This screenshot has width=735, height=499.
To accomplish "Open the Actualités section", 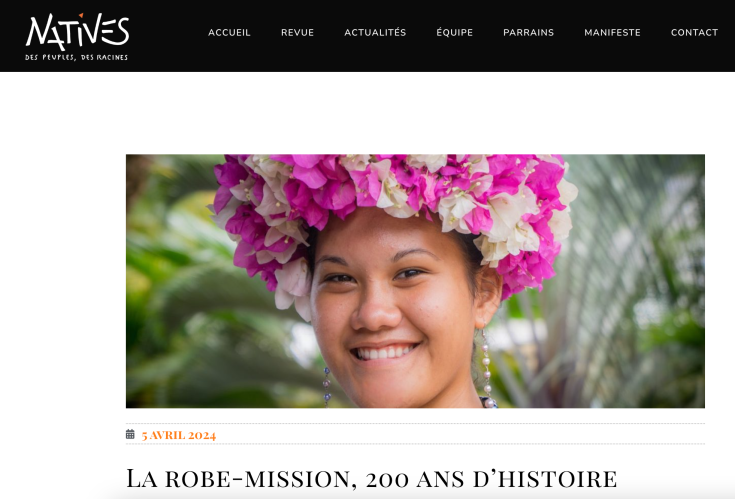I will point(375,32).
